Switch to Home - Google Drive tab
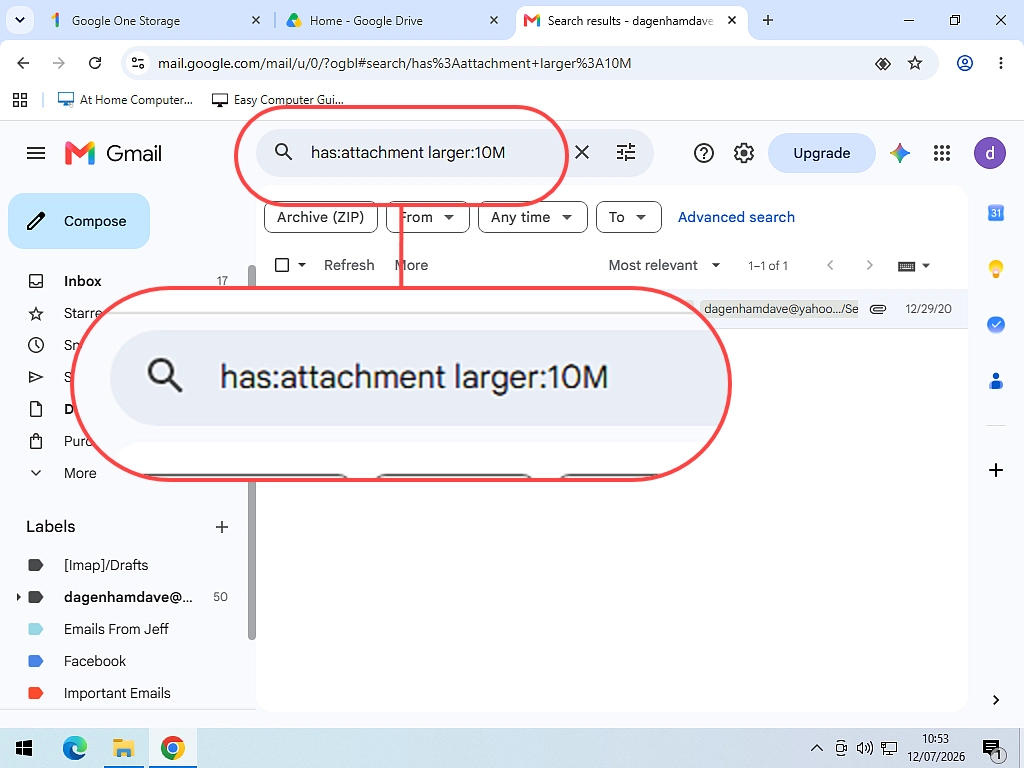Screen dimensions: 1024x768 [x=394, y=20]
